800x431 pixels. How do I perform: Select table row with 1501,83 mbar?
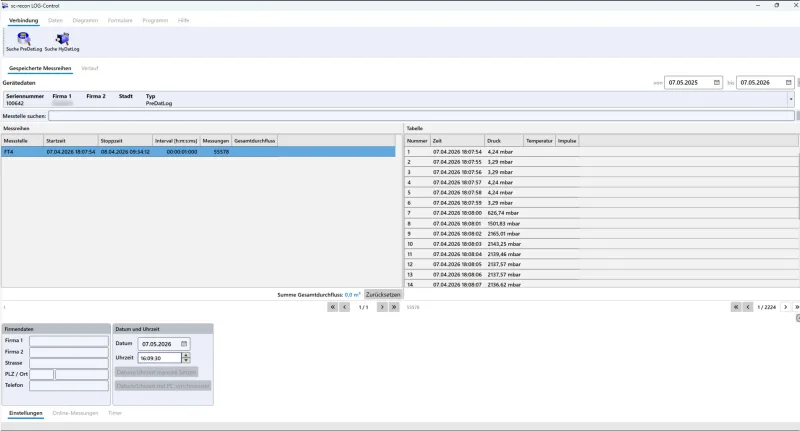point(602,223)
